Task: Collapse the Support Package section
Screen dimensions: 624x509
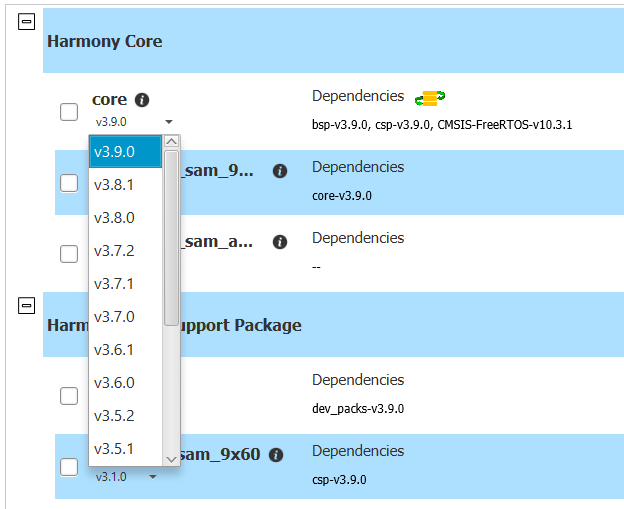Action: point(26,306)
